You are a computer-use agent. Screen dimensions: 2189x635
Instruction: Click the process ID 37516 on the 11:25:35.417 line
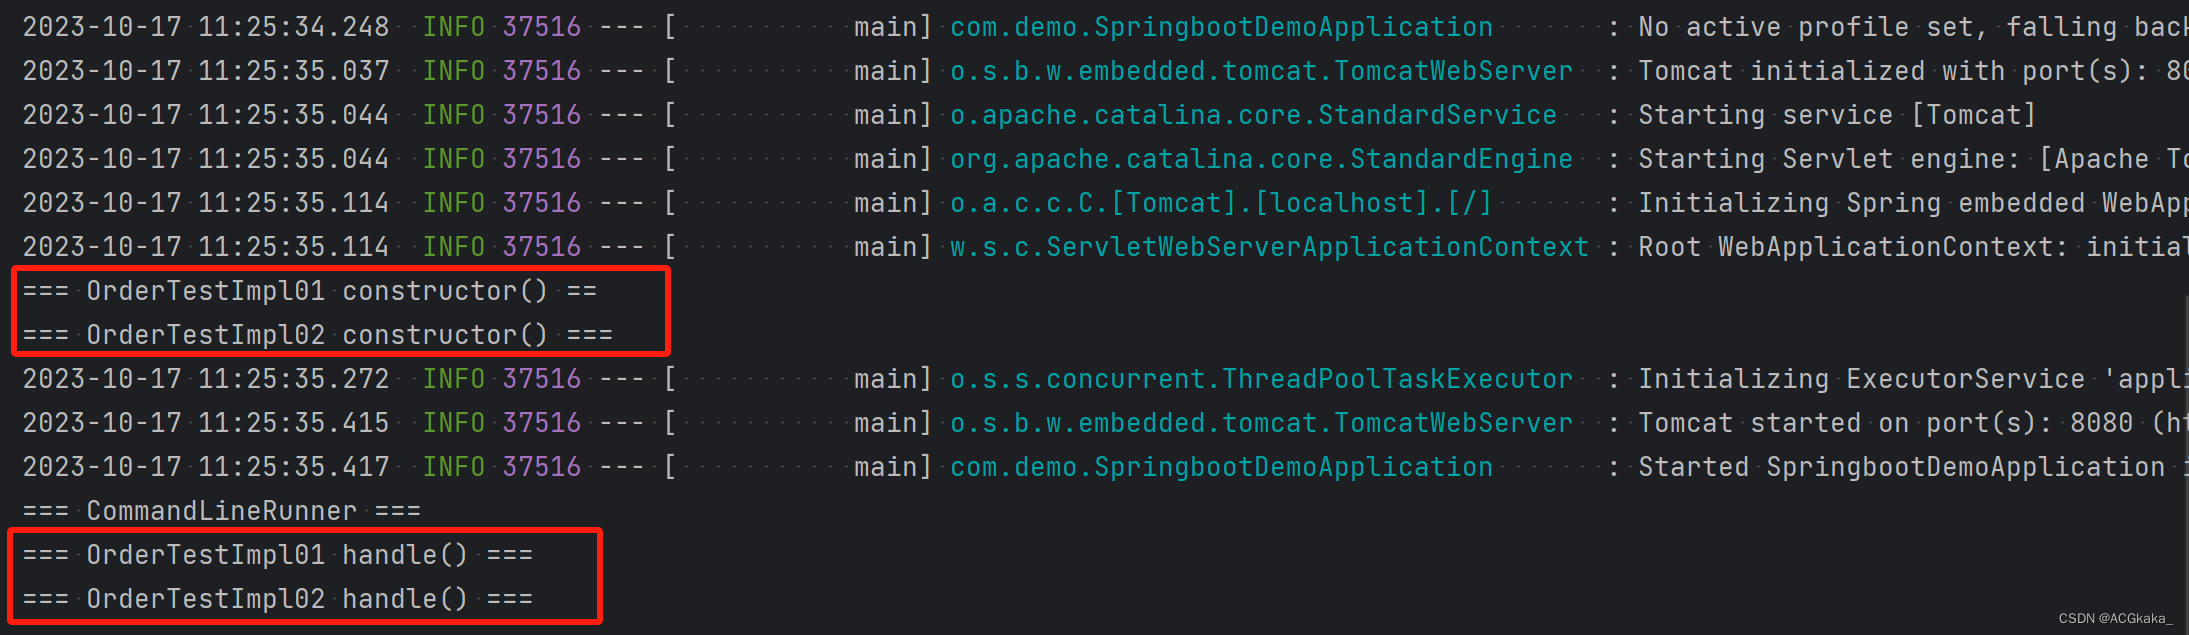click(542, 468)
